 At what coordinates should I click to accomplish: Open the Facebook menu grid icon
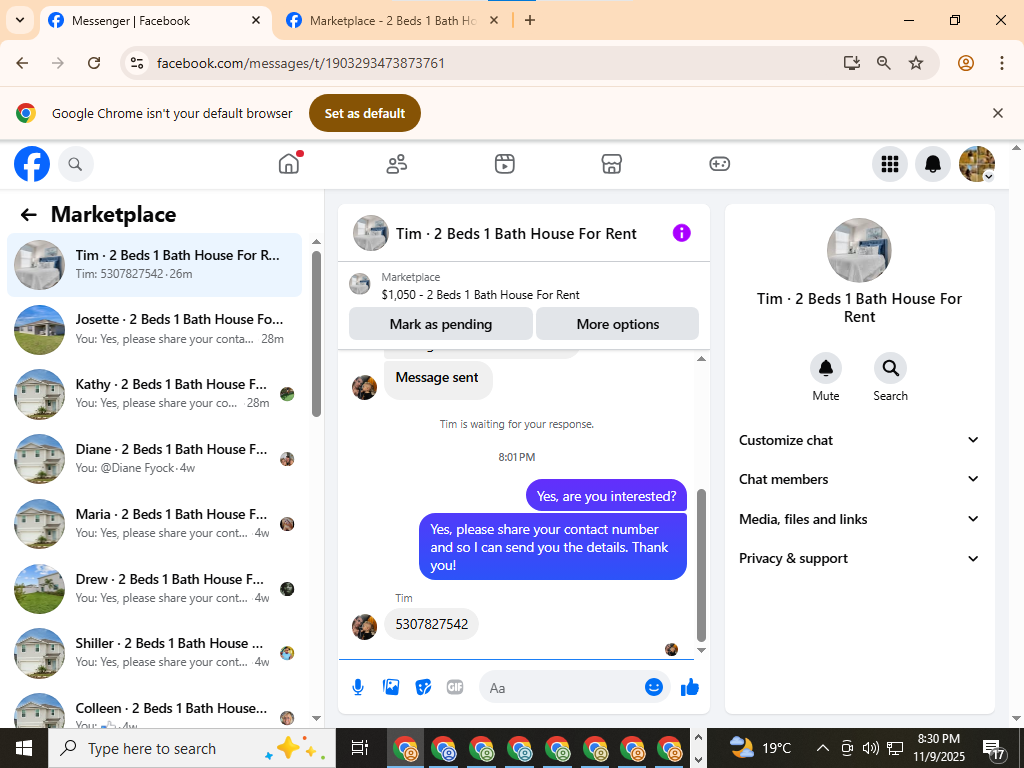[889, 164]
